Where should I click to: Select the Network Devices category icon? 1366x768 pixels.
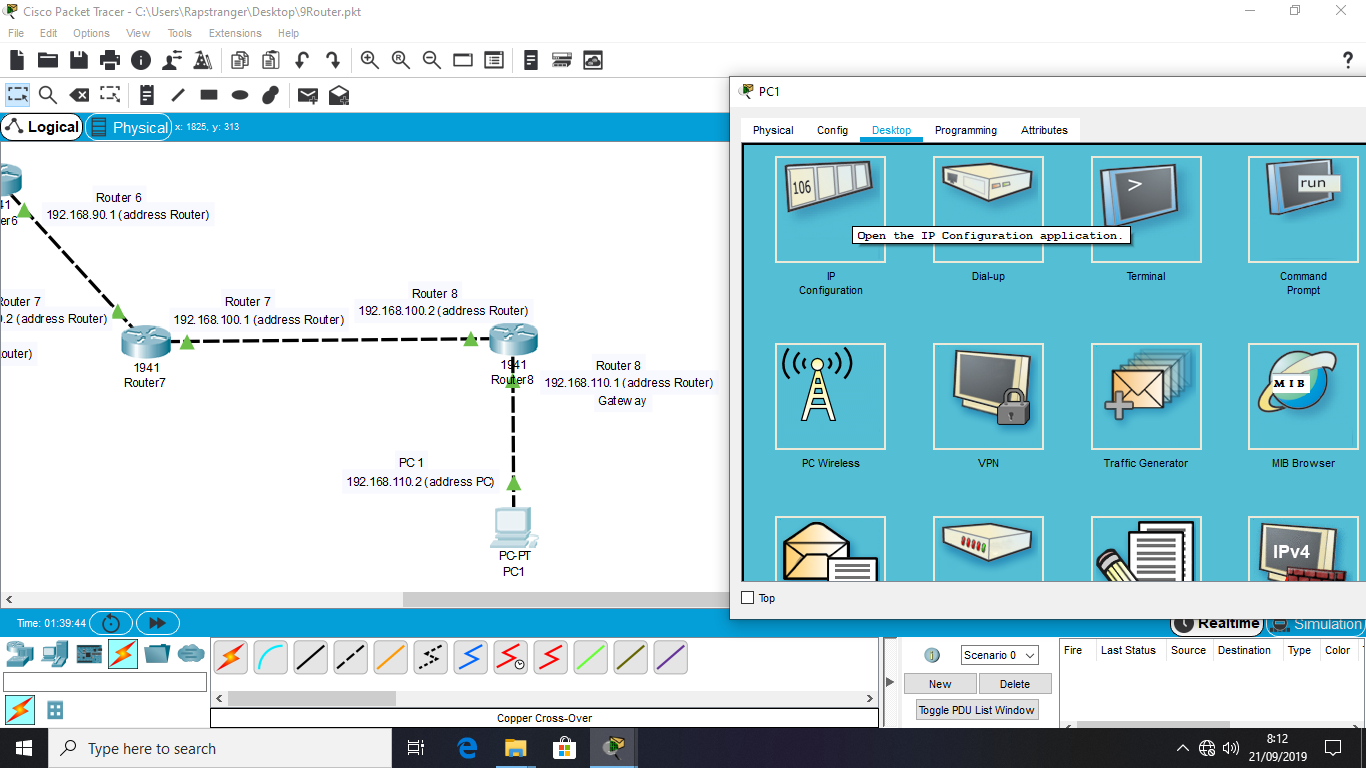tap(19, 654)
